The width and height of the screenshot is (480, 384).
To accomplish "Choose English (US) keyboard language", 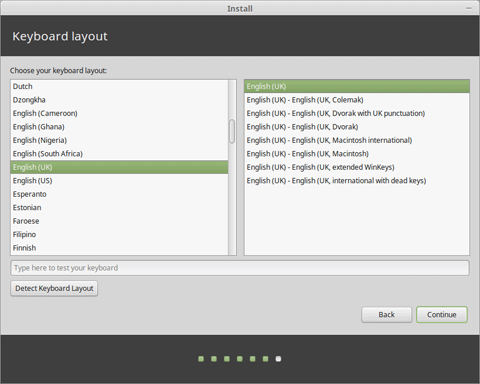I will pos(119,181).
